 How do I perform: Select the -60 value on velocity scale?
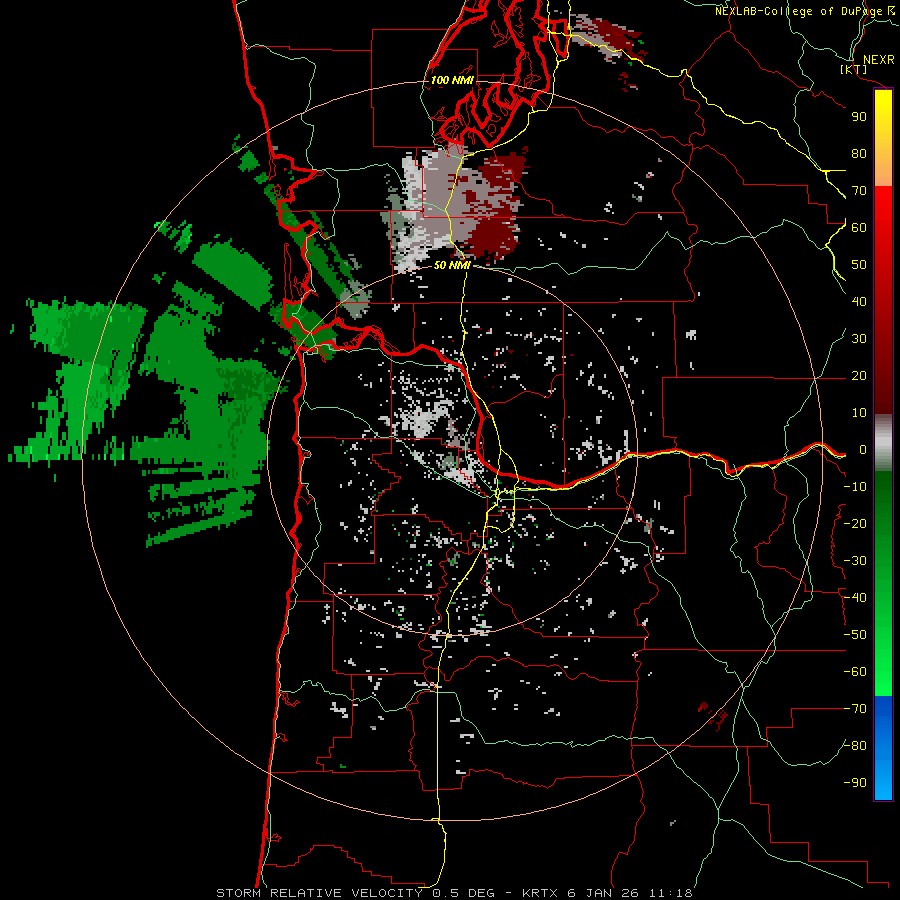855,672
